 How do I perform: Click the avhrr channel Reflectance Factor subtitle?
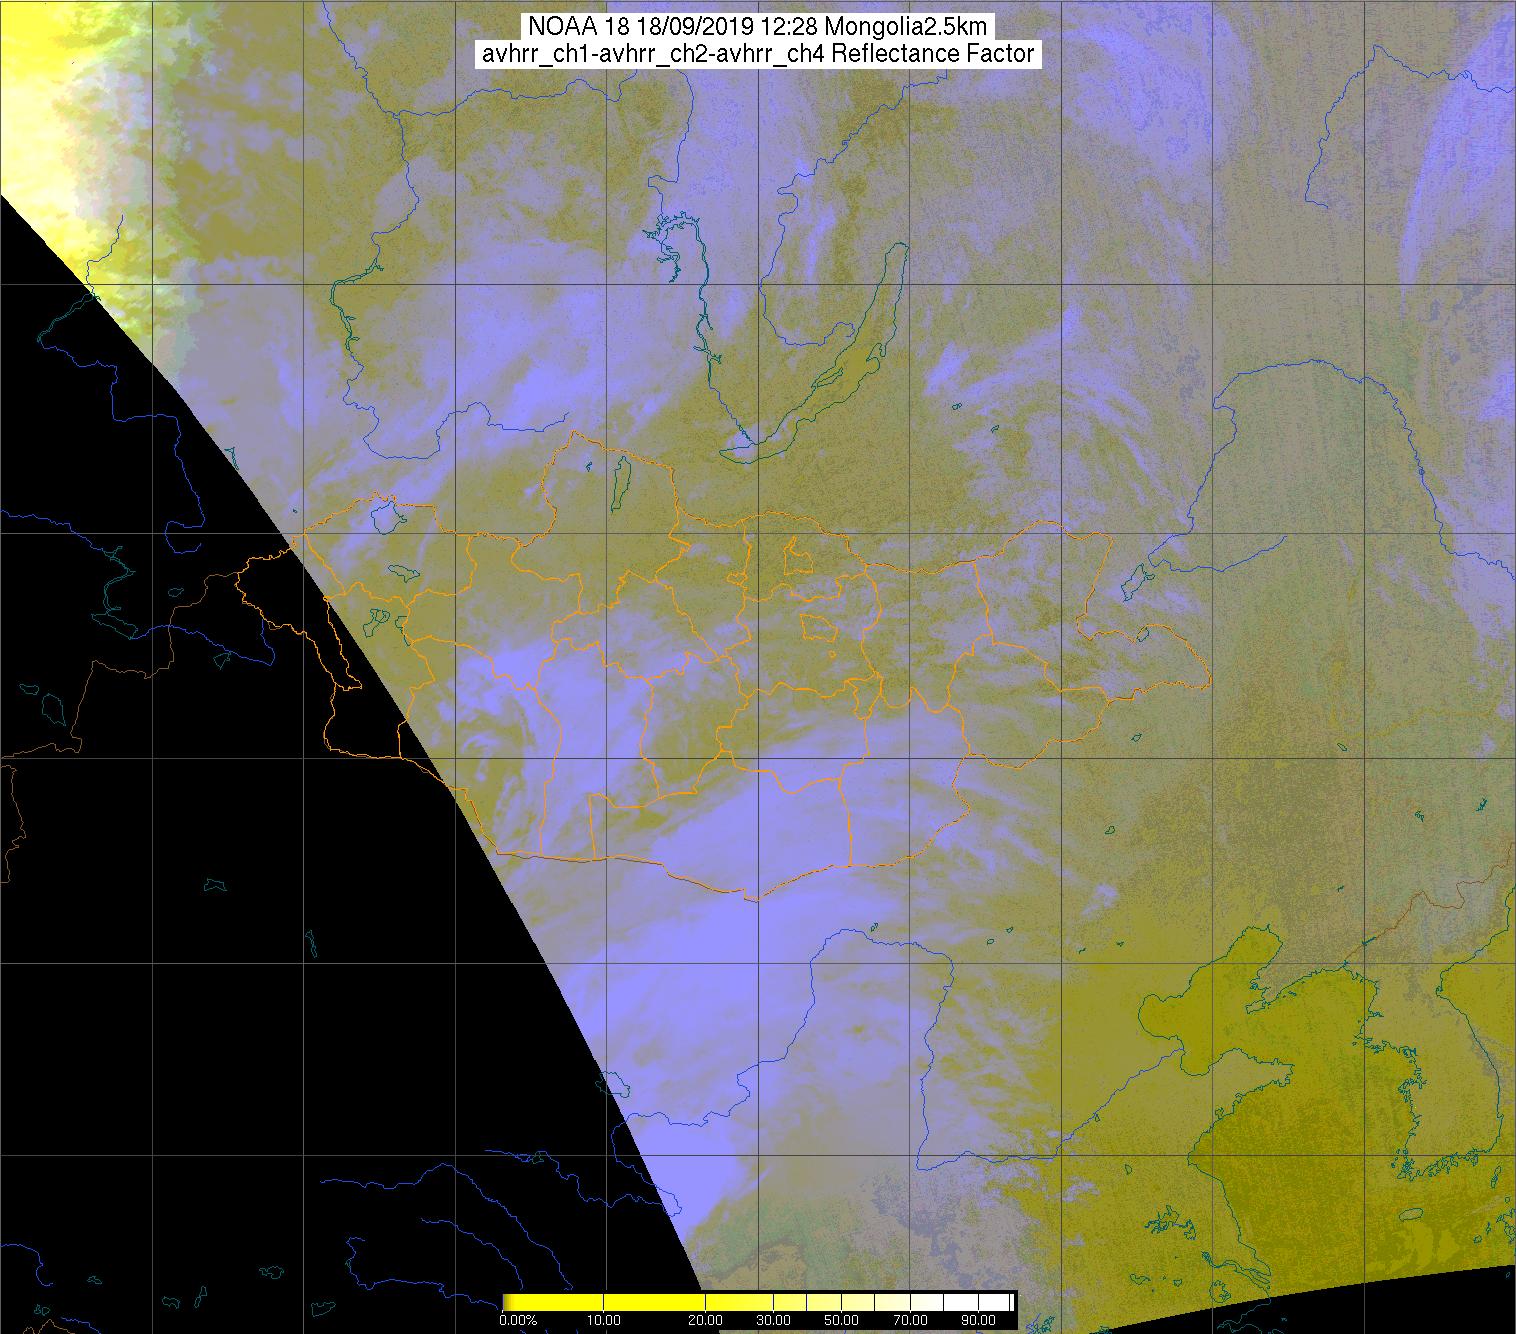[x=757, y=54]
